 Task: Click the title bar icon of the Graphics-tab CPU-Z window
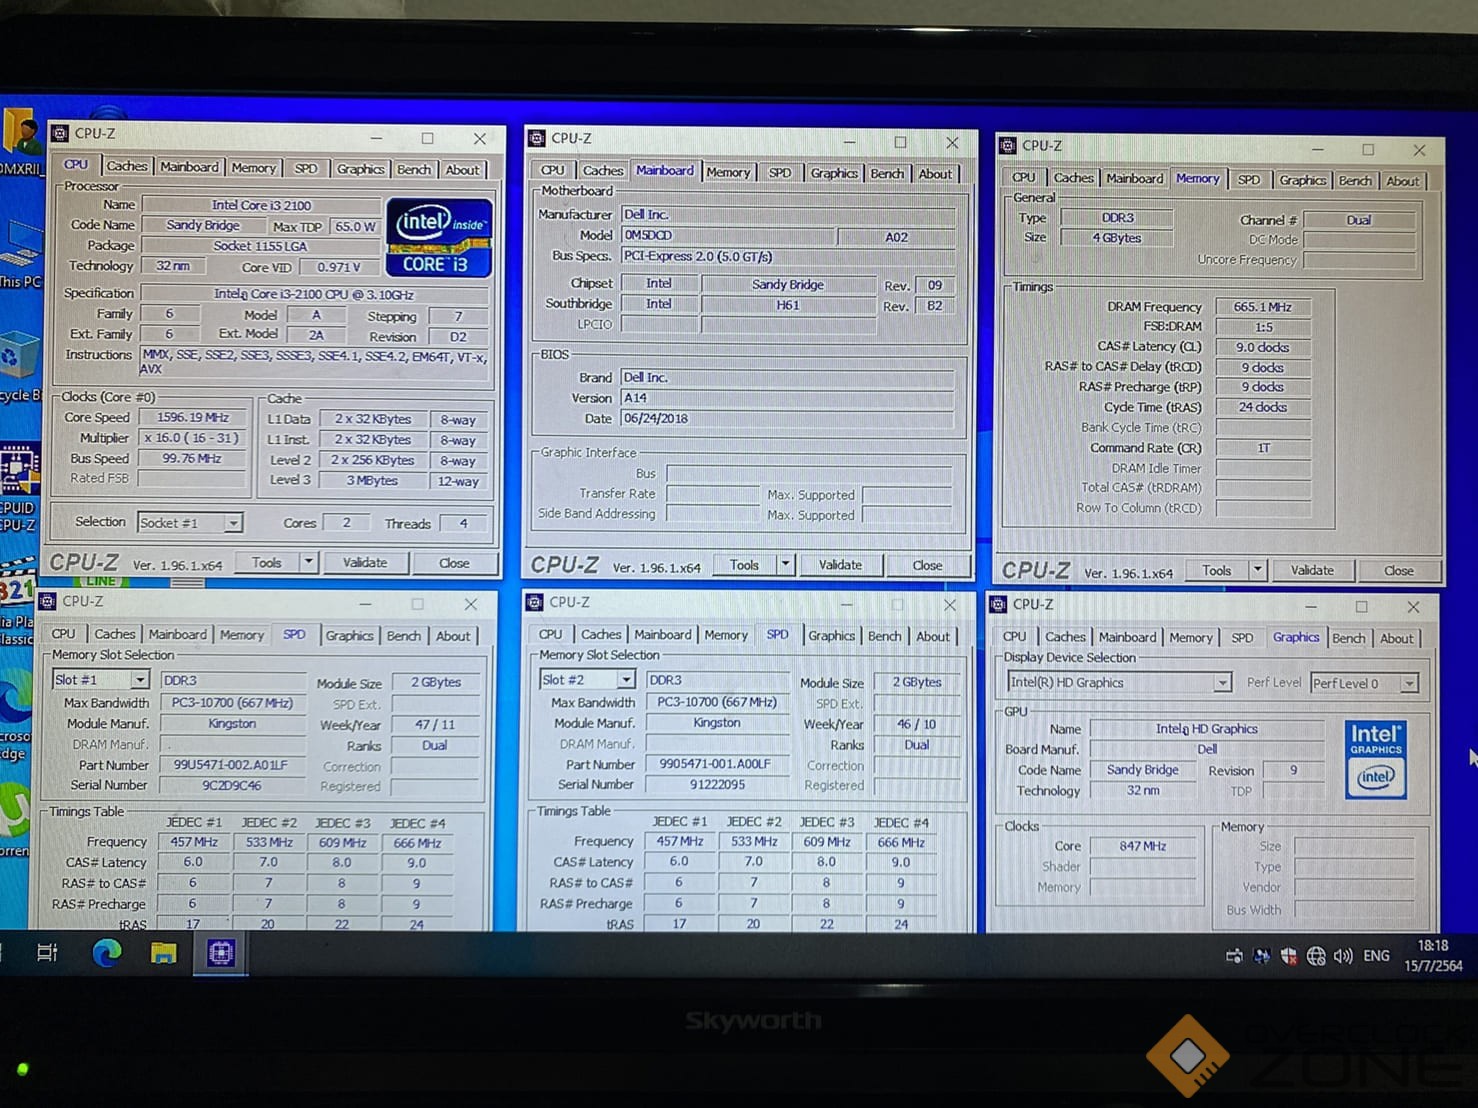point(998,604)
